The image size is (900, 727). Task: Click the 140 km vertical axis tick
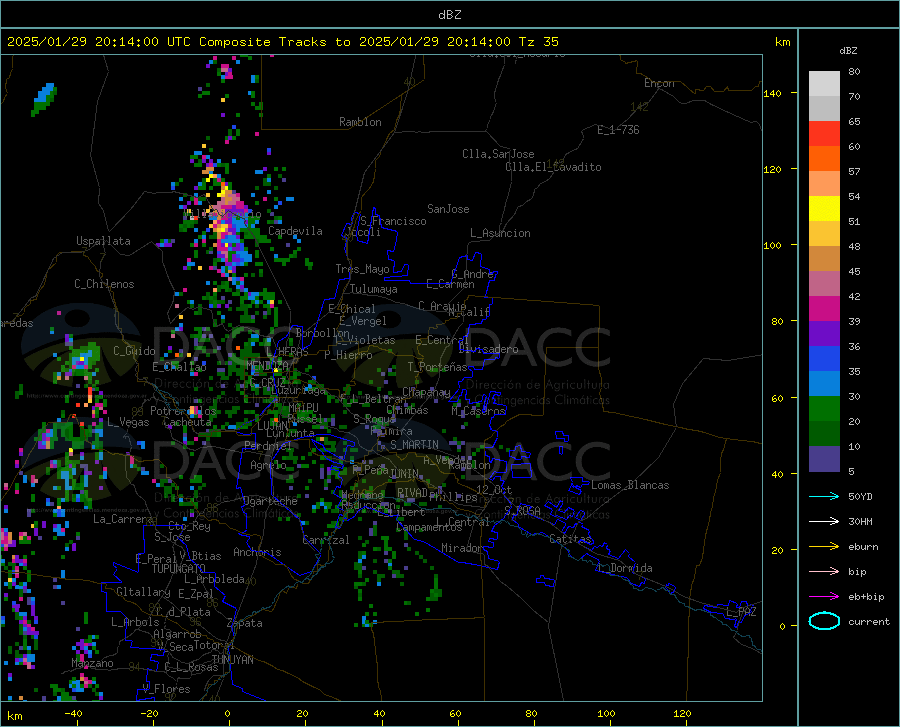(772, 94)
